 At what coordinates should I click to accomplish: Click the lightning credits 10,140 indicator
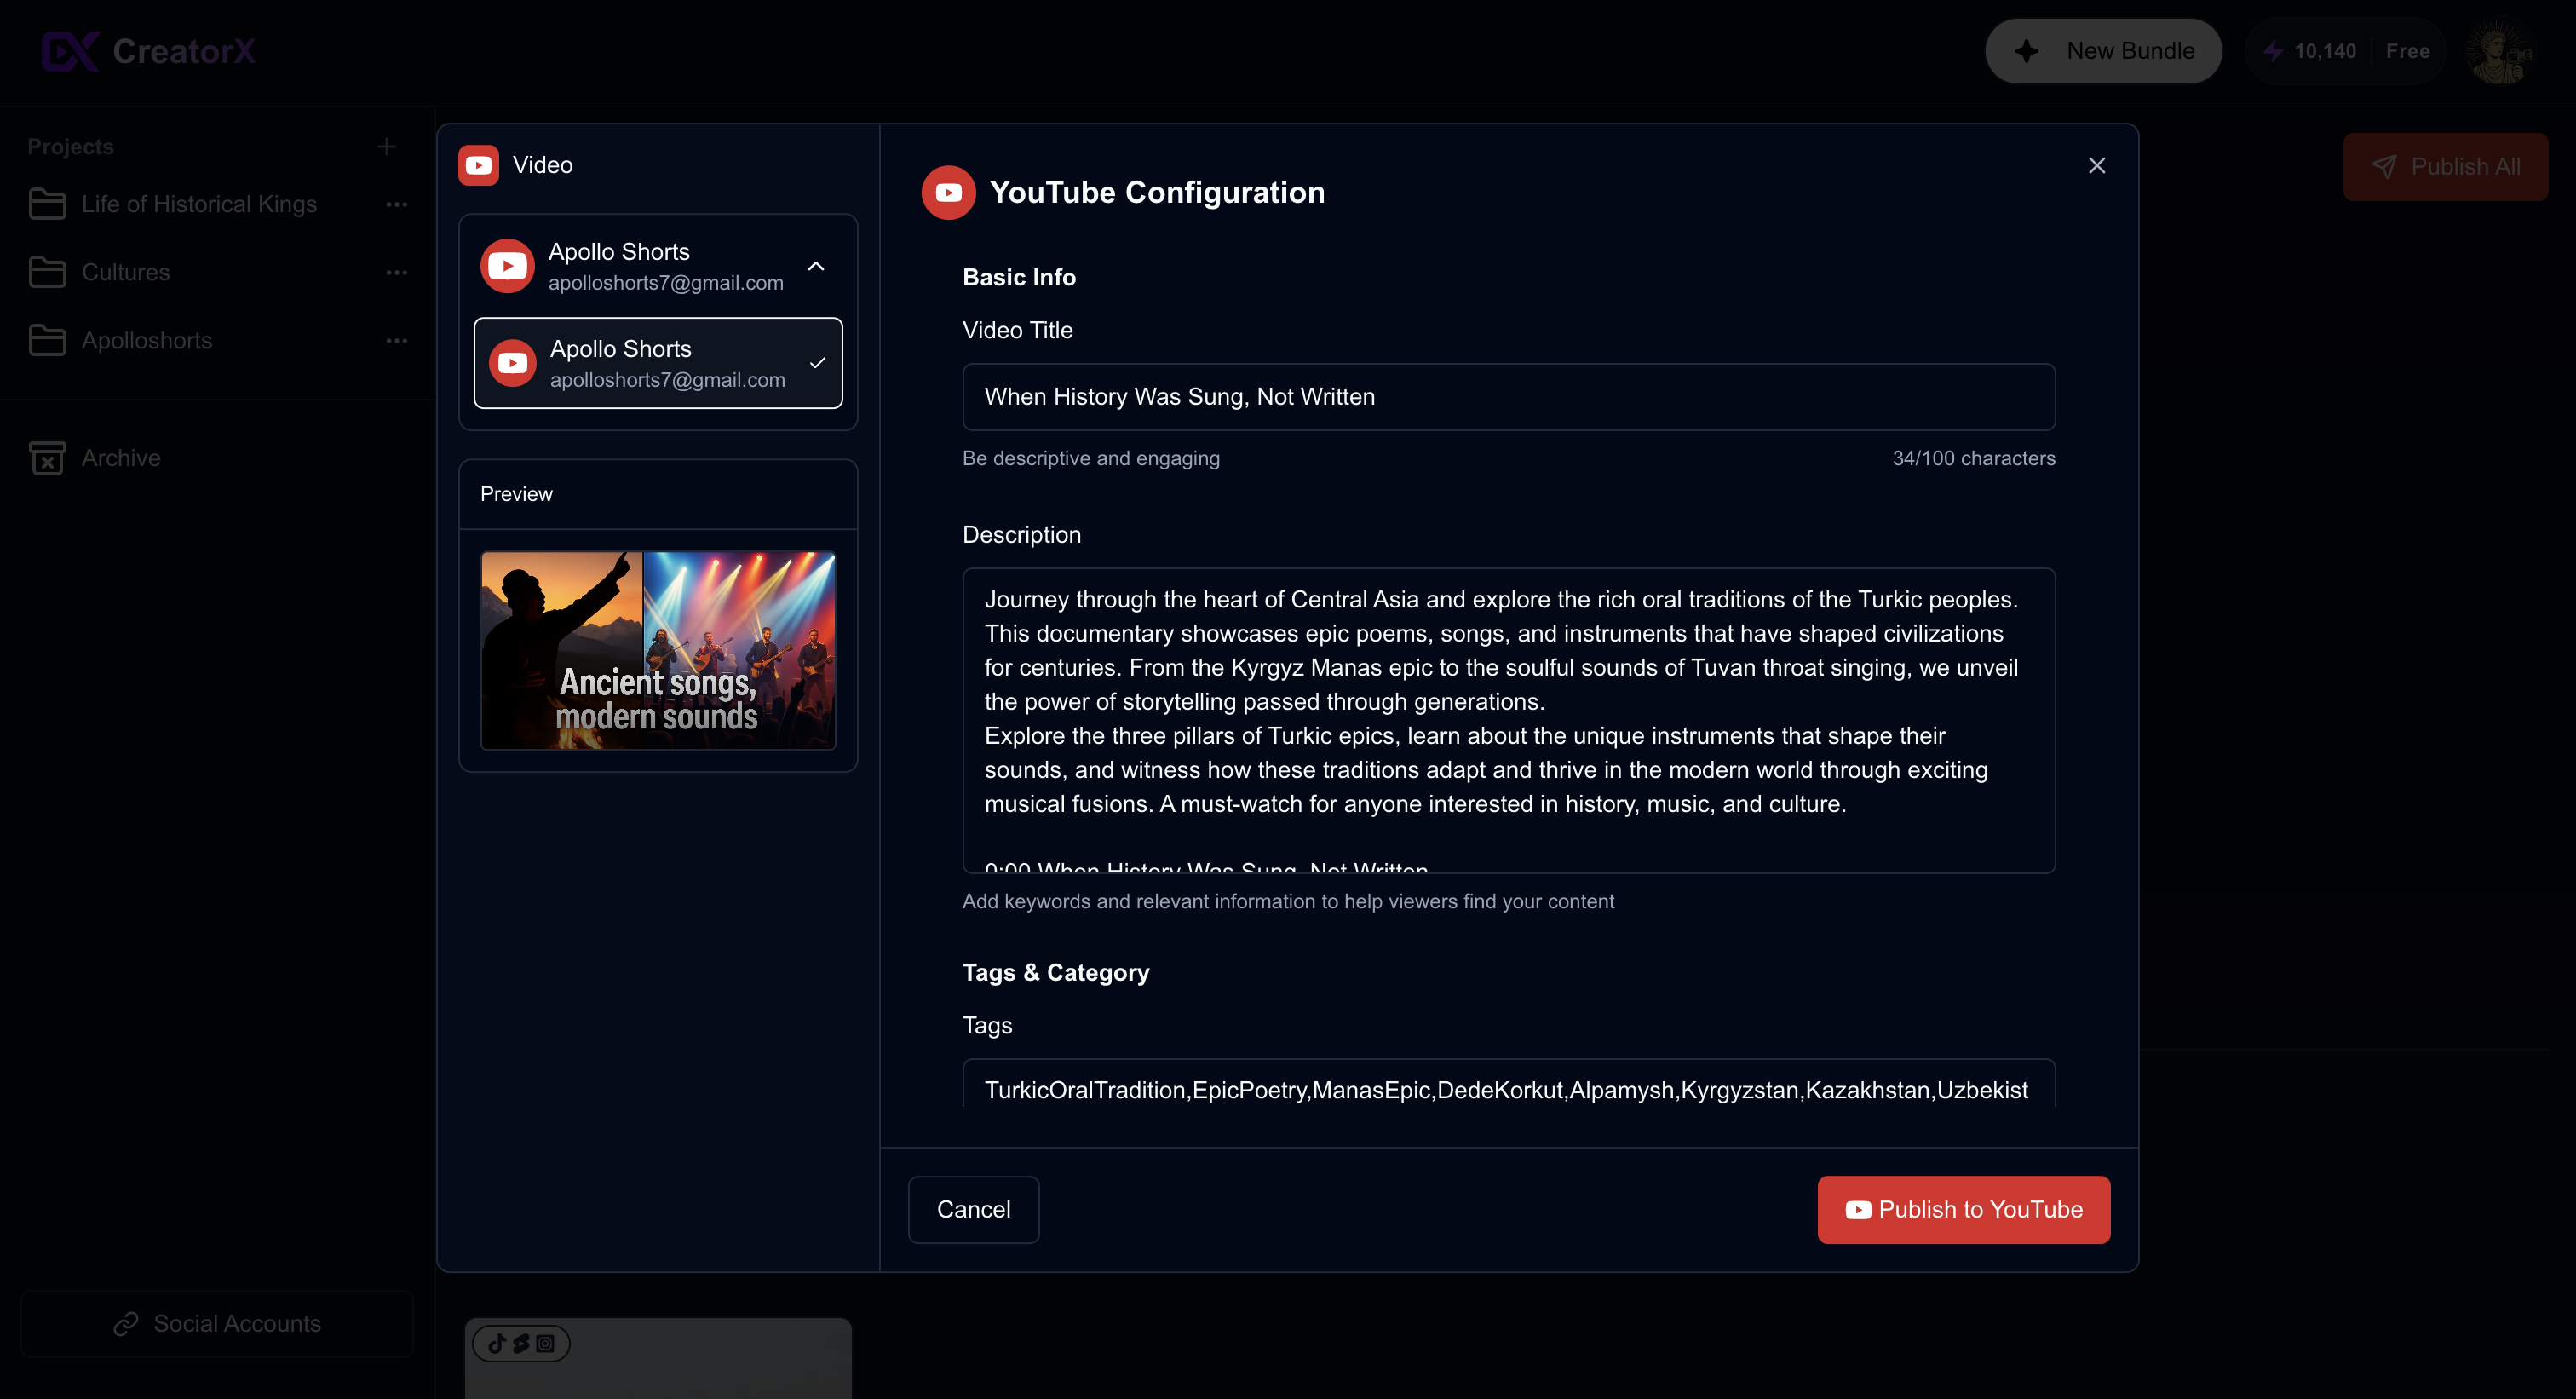[2310, 51]
